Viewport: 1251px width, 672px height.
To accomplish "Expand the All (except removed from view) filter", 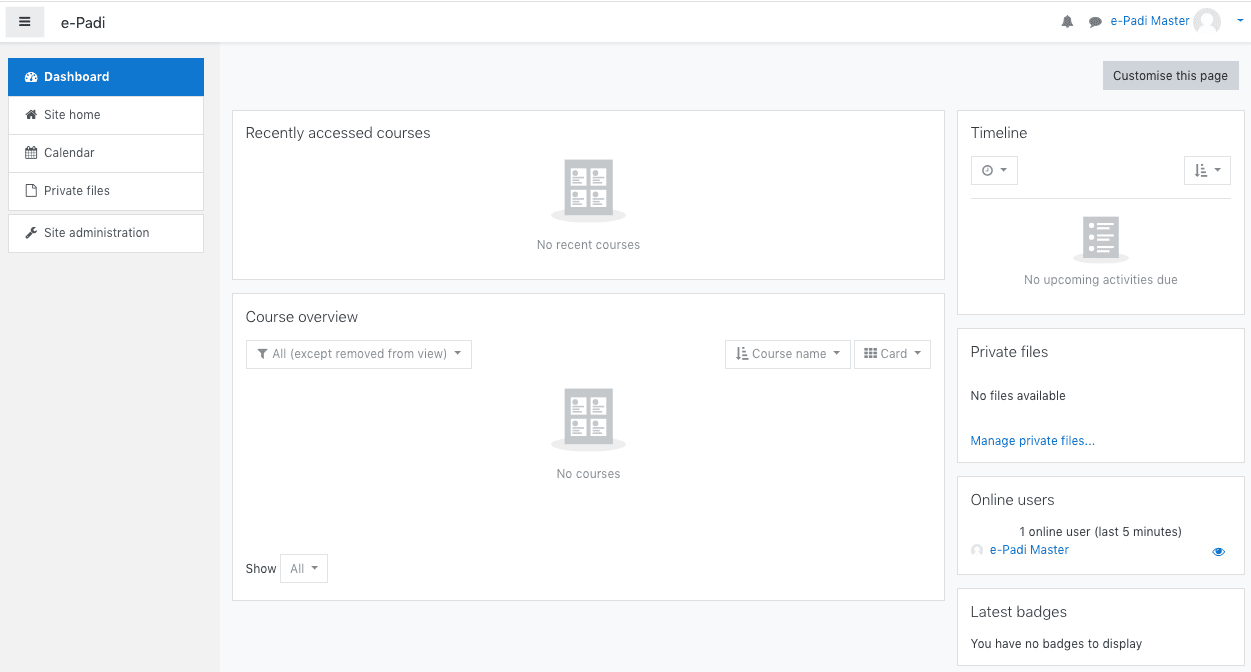I will point(359,354).
